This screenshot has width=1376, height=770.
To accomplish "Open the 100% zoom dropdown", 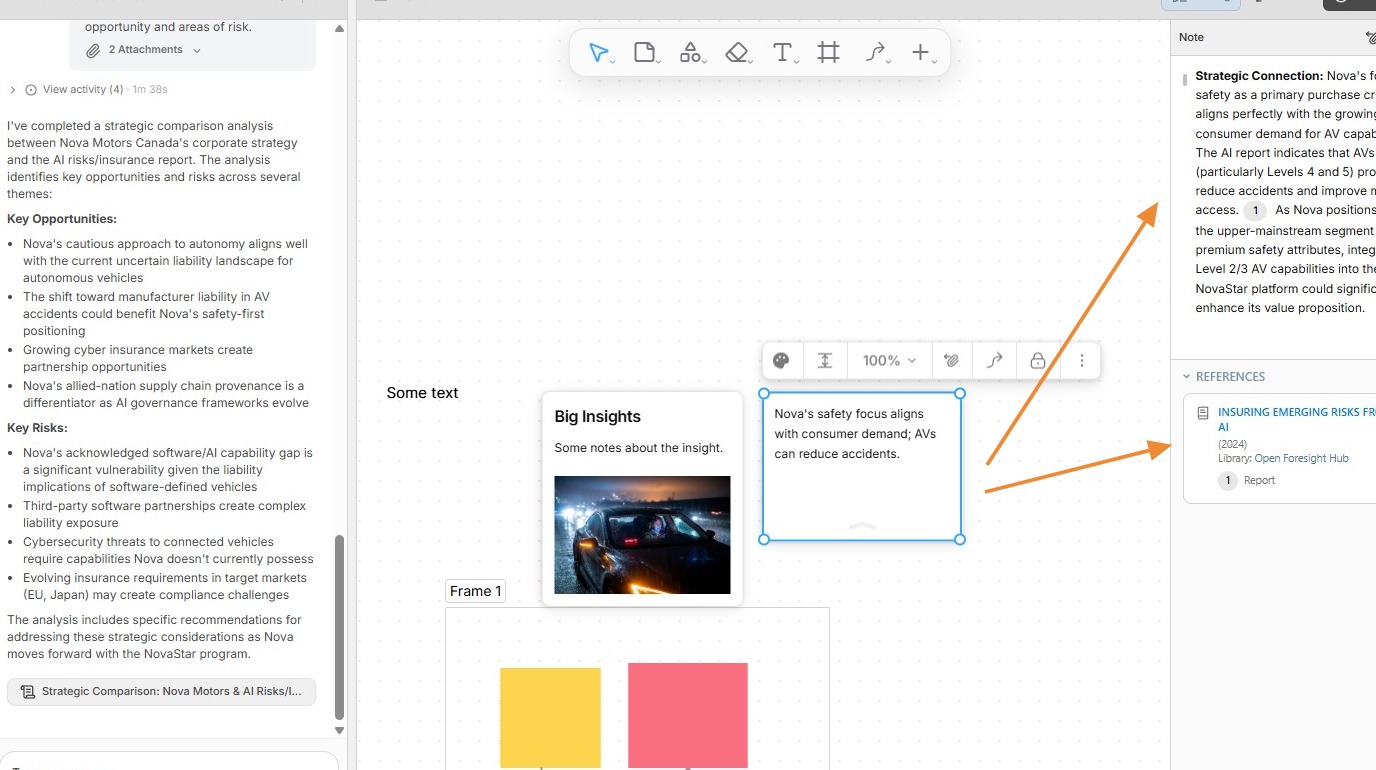I will click(x=889, y=361).
